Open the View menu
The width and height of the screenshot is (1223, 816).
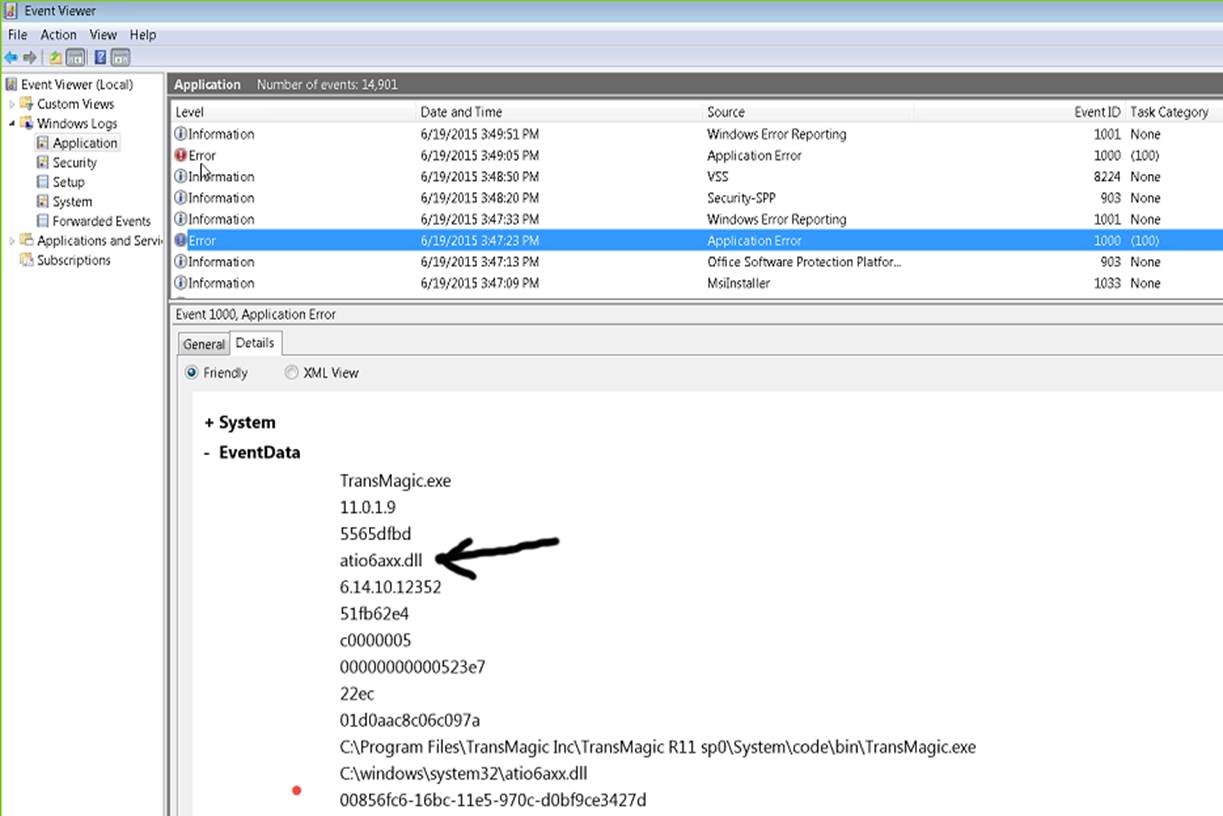(103, 34)
